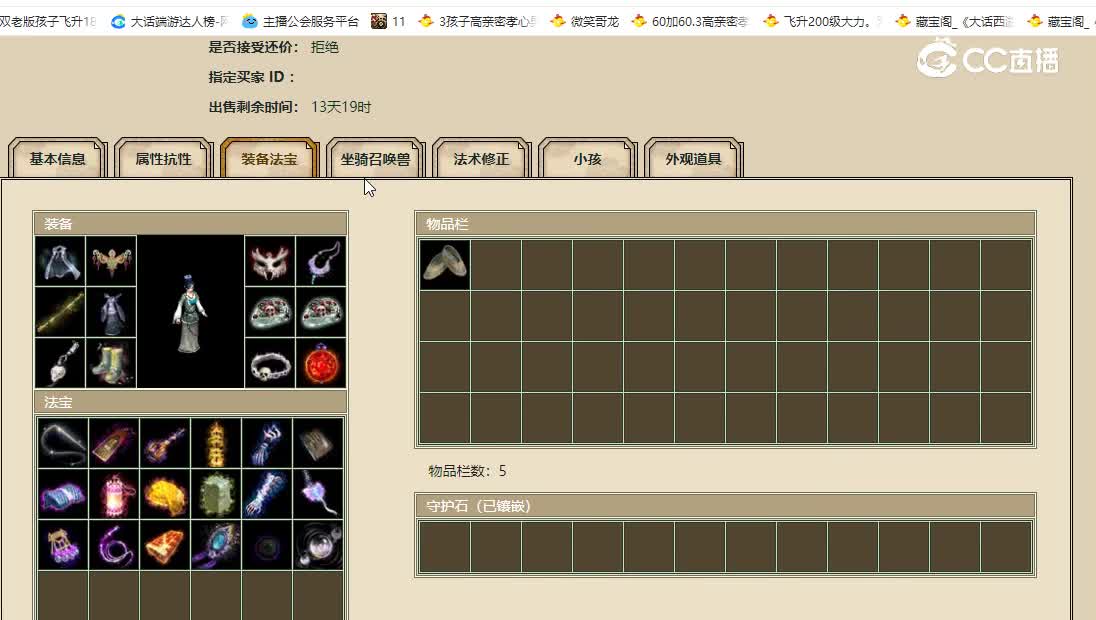Click the 法宝 section header

190,403
